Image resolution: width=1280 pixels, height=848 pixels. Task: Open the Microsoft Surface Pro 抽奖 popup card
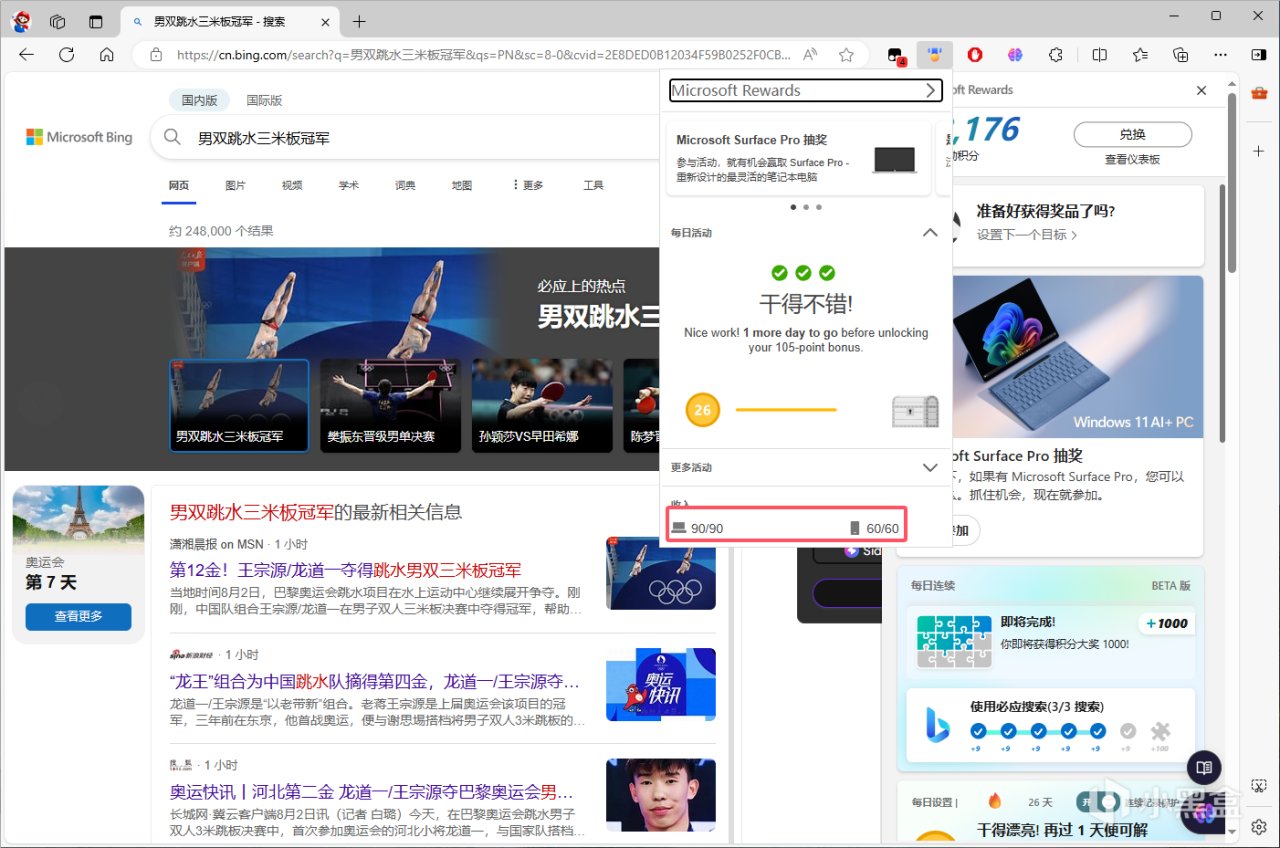tap(799, 159)
